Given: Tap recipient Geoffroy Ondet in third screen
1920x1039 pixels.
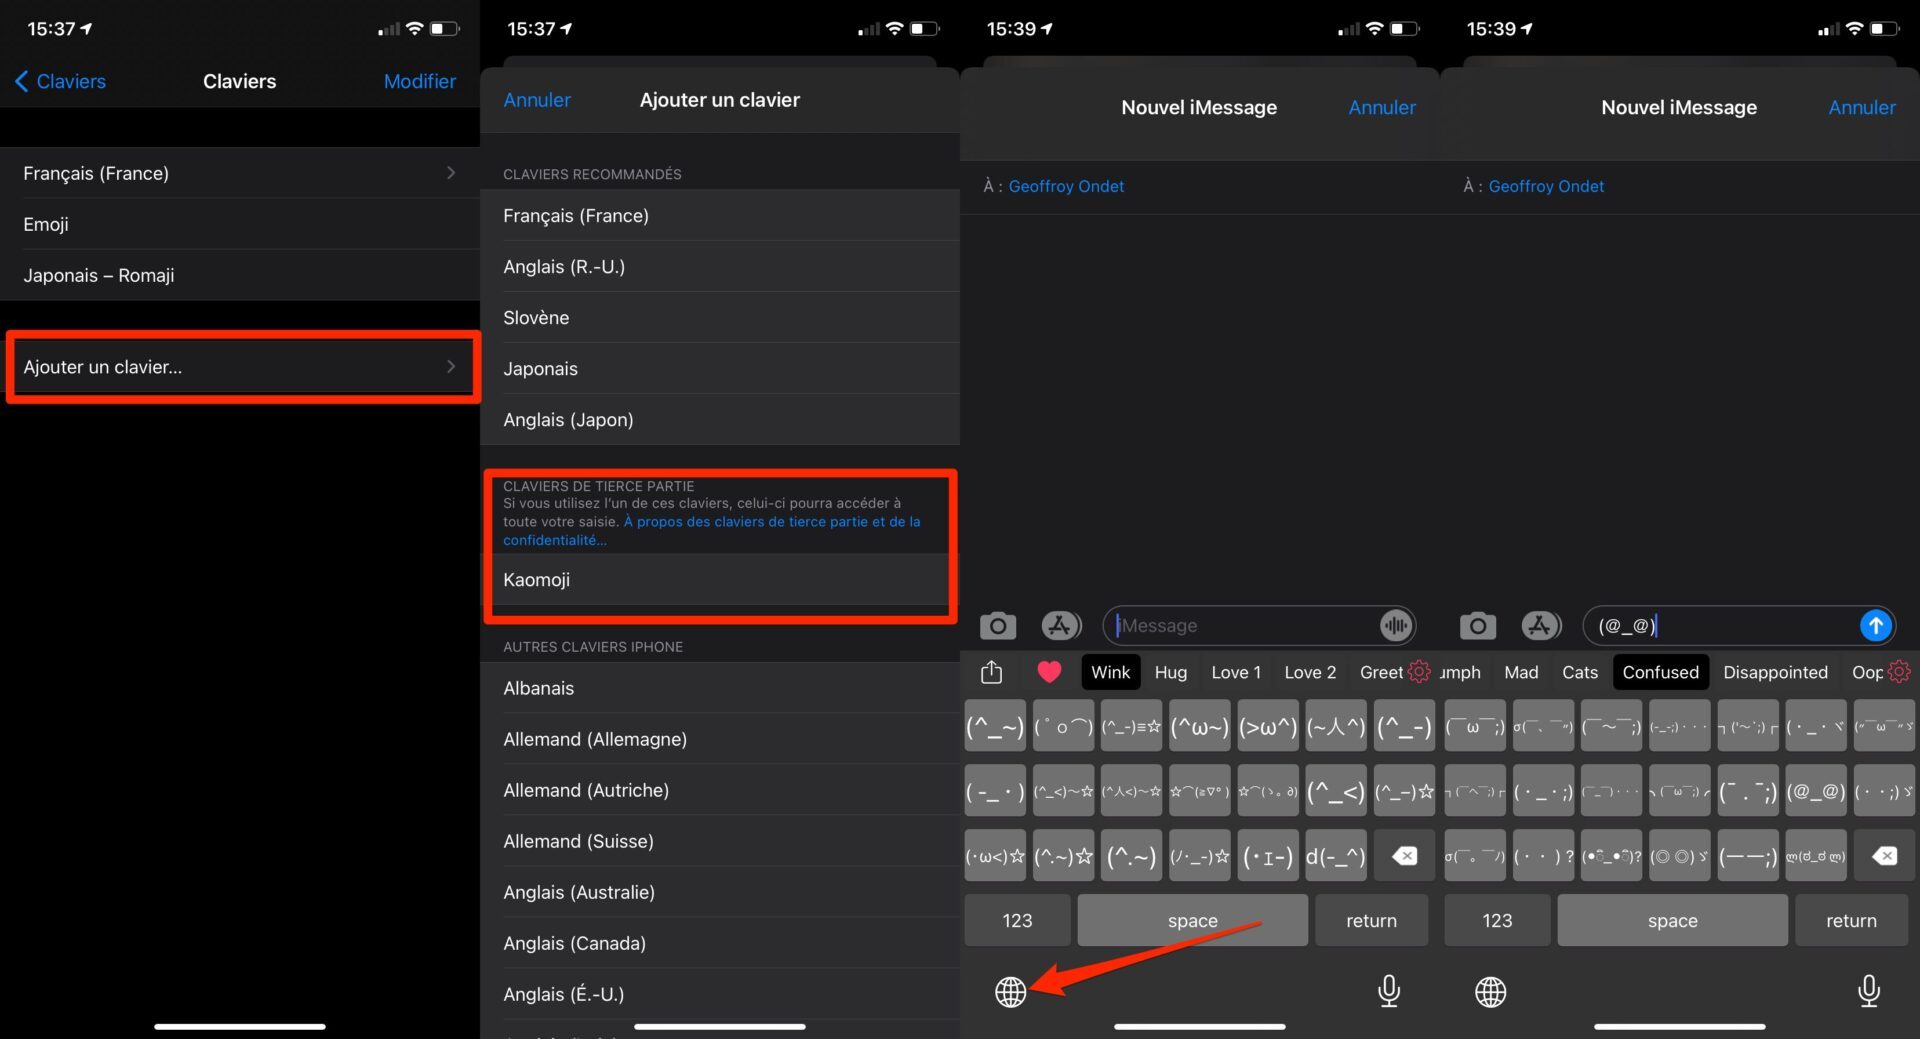Looking at the screenshot, I should pos(1066,186).
